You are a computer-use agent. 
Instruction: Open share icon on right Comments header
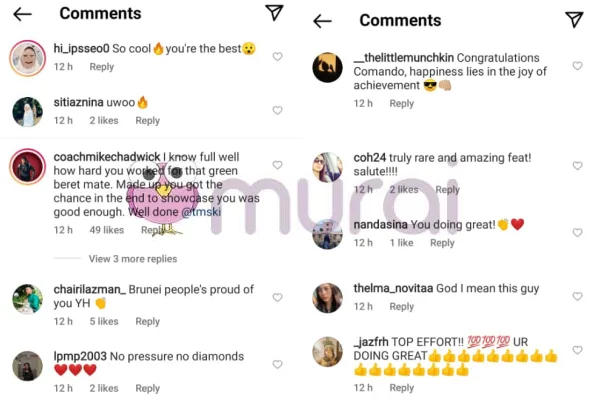[x=574, y=20]
